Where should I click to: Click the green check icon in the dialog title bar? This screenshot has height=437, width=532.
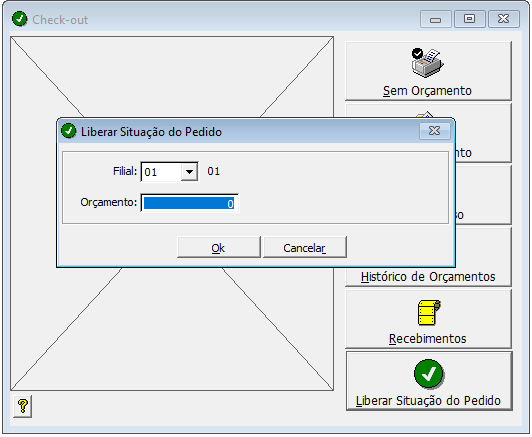coord(69,131)
